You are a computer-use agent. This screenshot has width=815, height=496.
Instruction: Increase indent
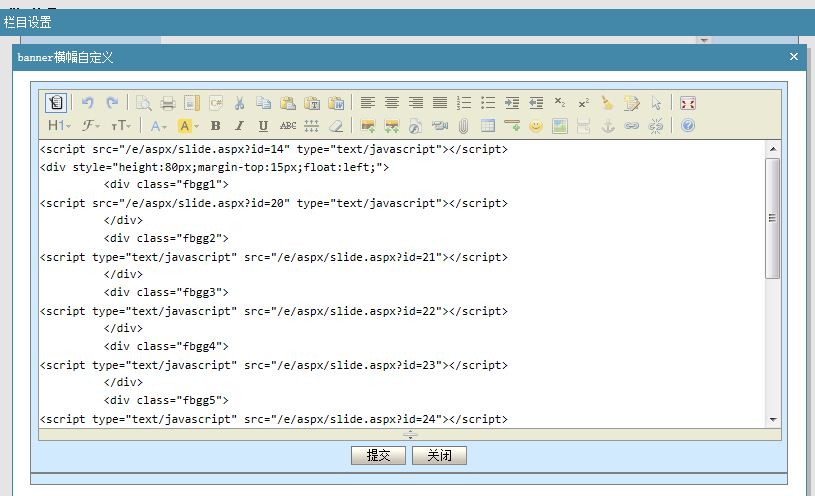(x=512, y=103)
